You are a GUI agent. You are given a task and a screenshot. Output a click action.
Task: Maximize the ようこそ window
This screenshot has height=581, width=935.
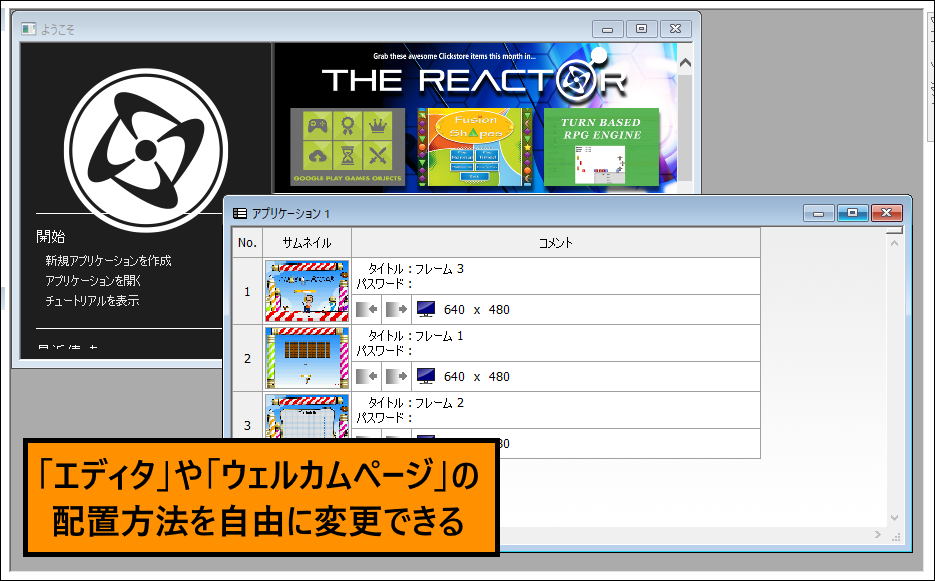[642, 29]
